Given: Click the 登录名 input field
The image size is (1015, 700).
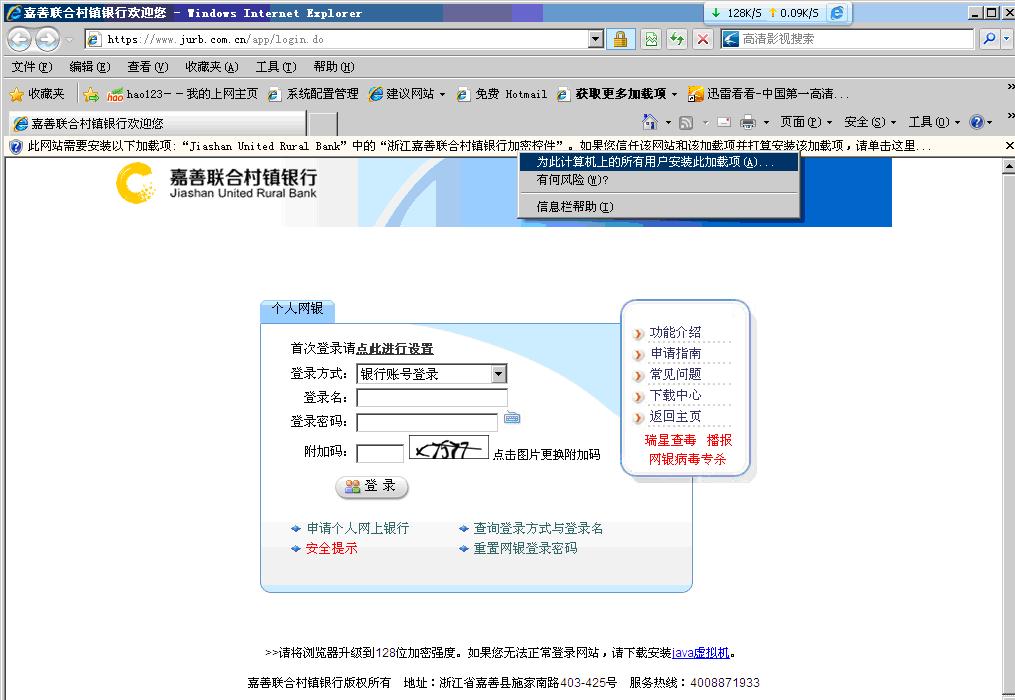Looking at the screenshot, I should click(432, 398).
